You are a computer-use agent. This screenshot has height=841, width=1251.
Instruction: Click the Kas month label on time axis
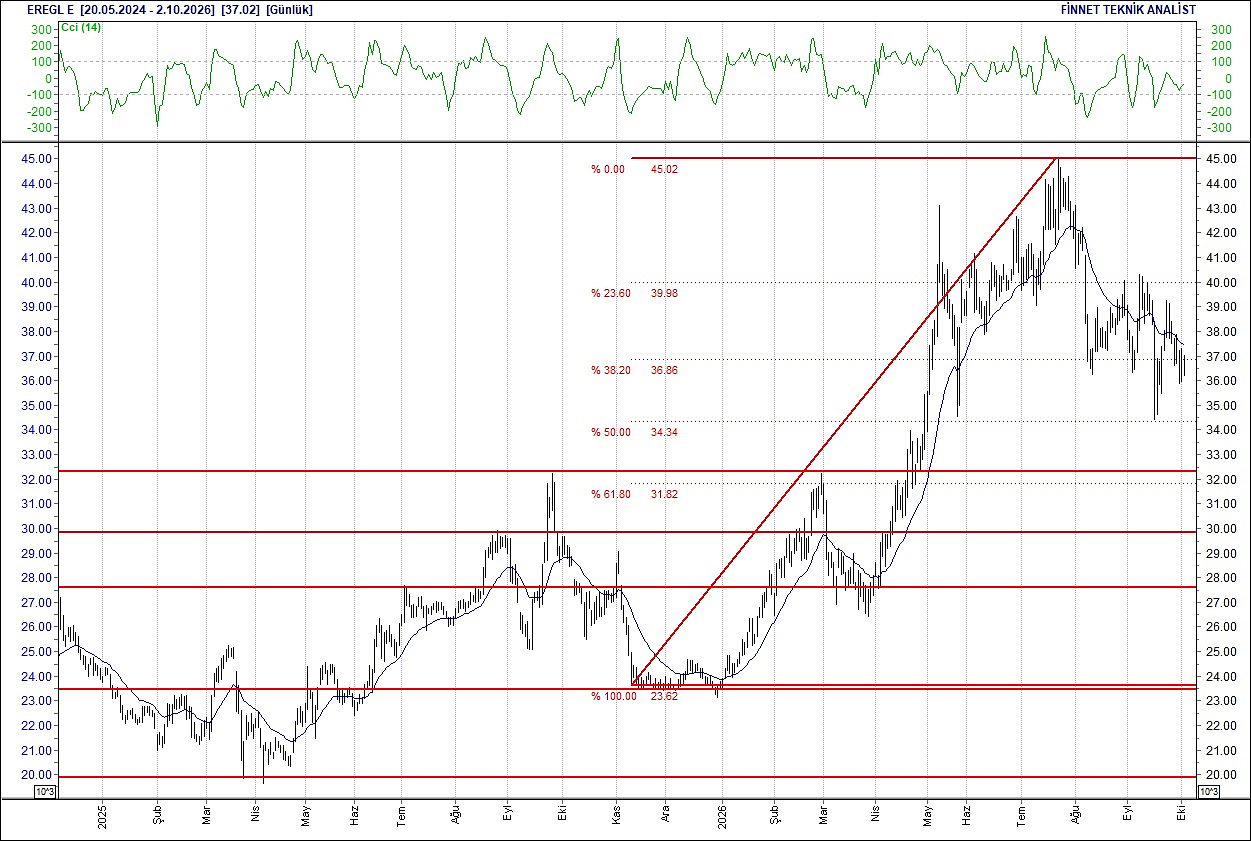(616, 815)
